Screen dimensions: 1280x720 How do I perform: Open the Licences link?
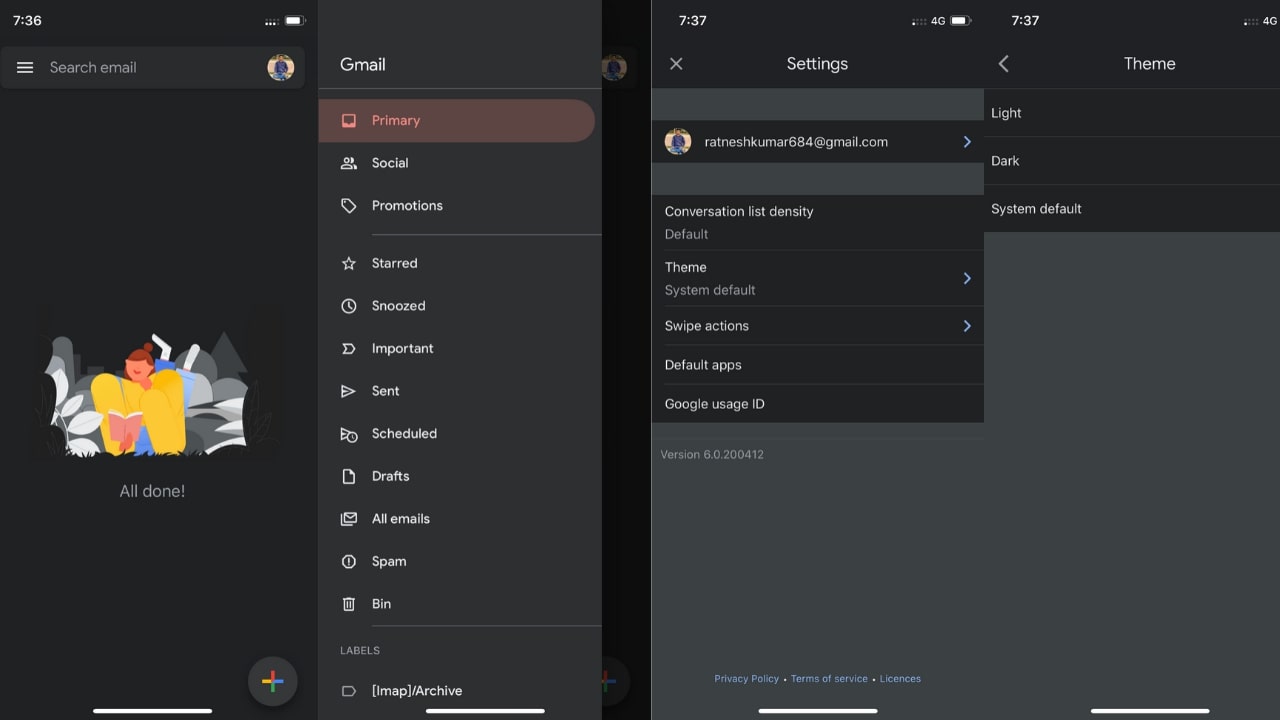click(900, 679)
